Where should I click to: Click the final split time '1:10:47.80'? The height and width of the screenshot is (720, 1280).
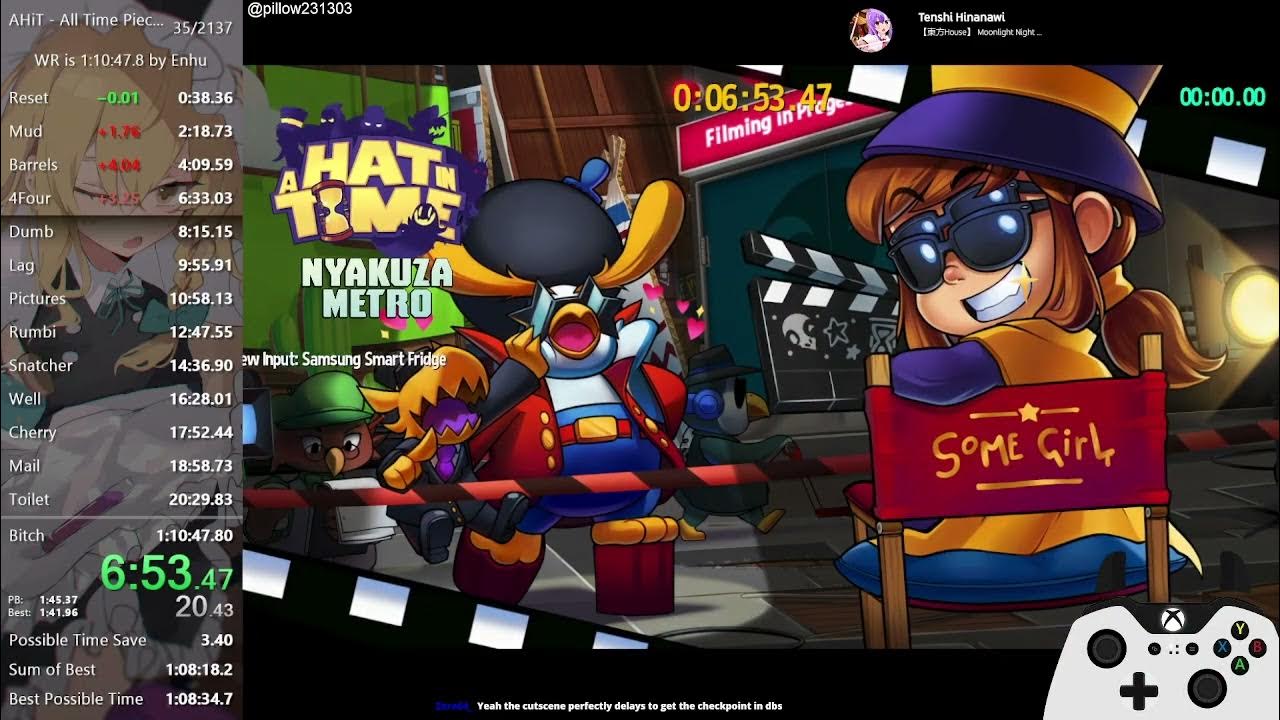click(194, 535)
